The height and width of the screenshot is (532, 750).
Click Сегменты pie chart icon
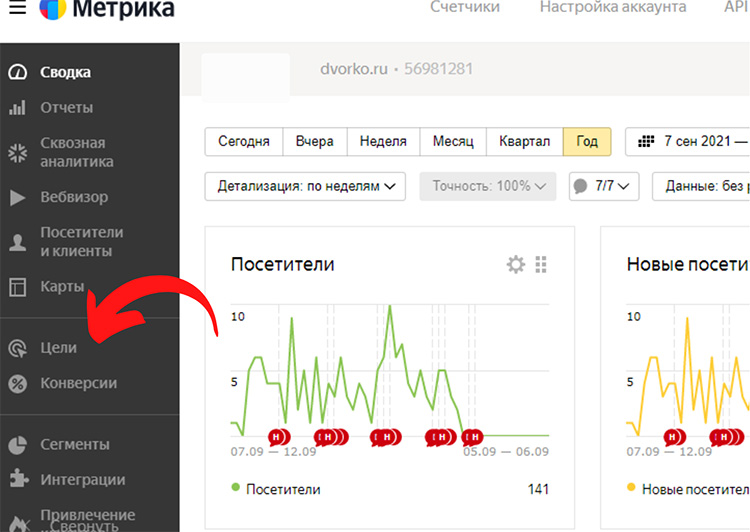coord(18,445)
